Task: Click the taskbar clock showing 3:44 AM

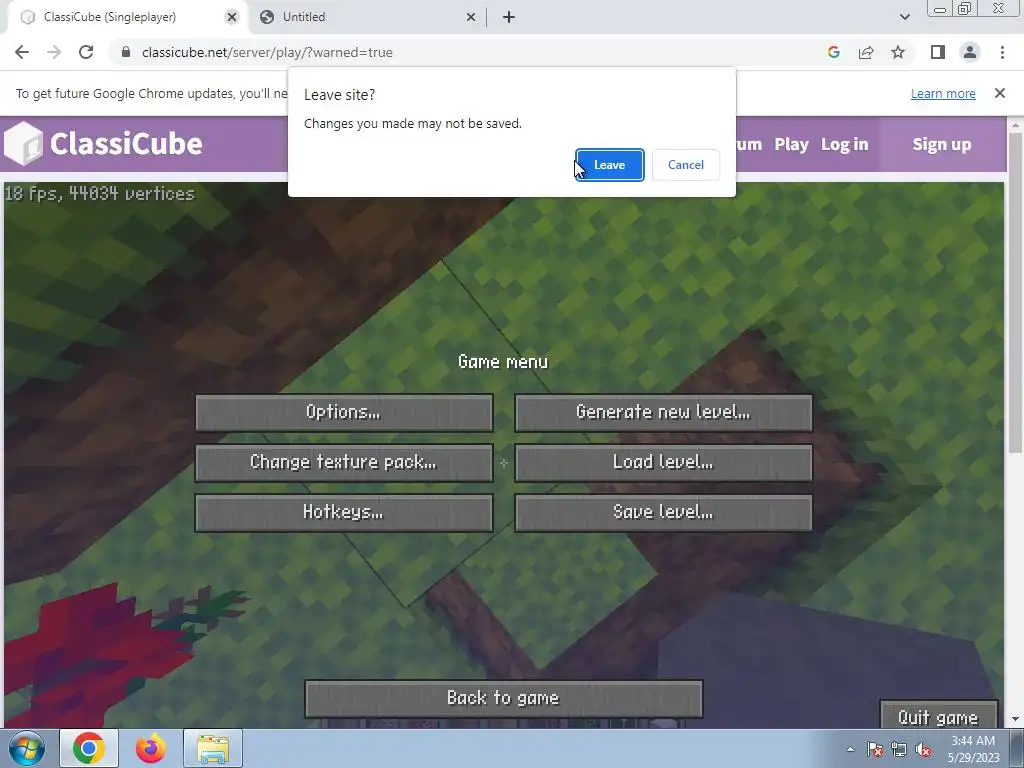Action: click(973, 748)
